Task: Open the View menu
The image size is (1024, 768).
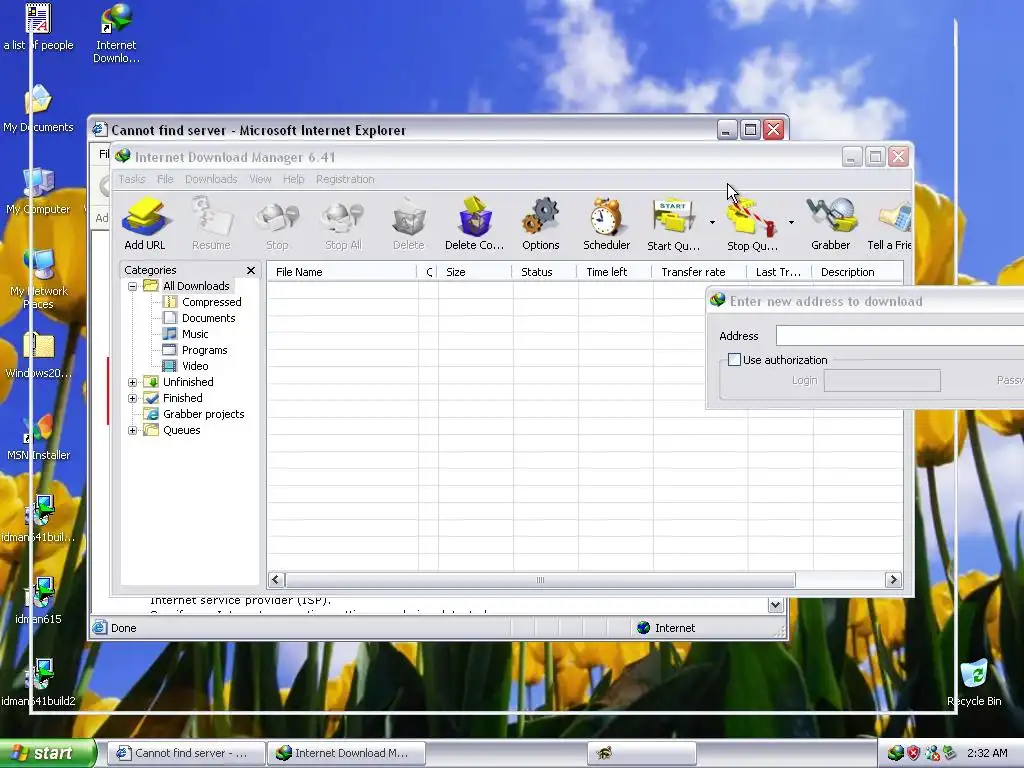Action: pyautogui.click(x=260, y=179)
